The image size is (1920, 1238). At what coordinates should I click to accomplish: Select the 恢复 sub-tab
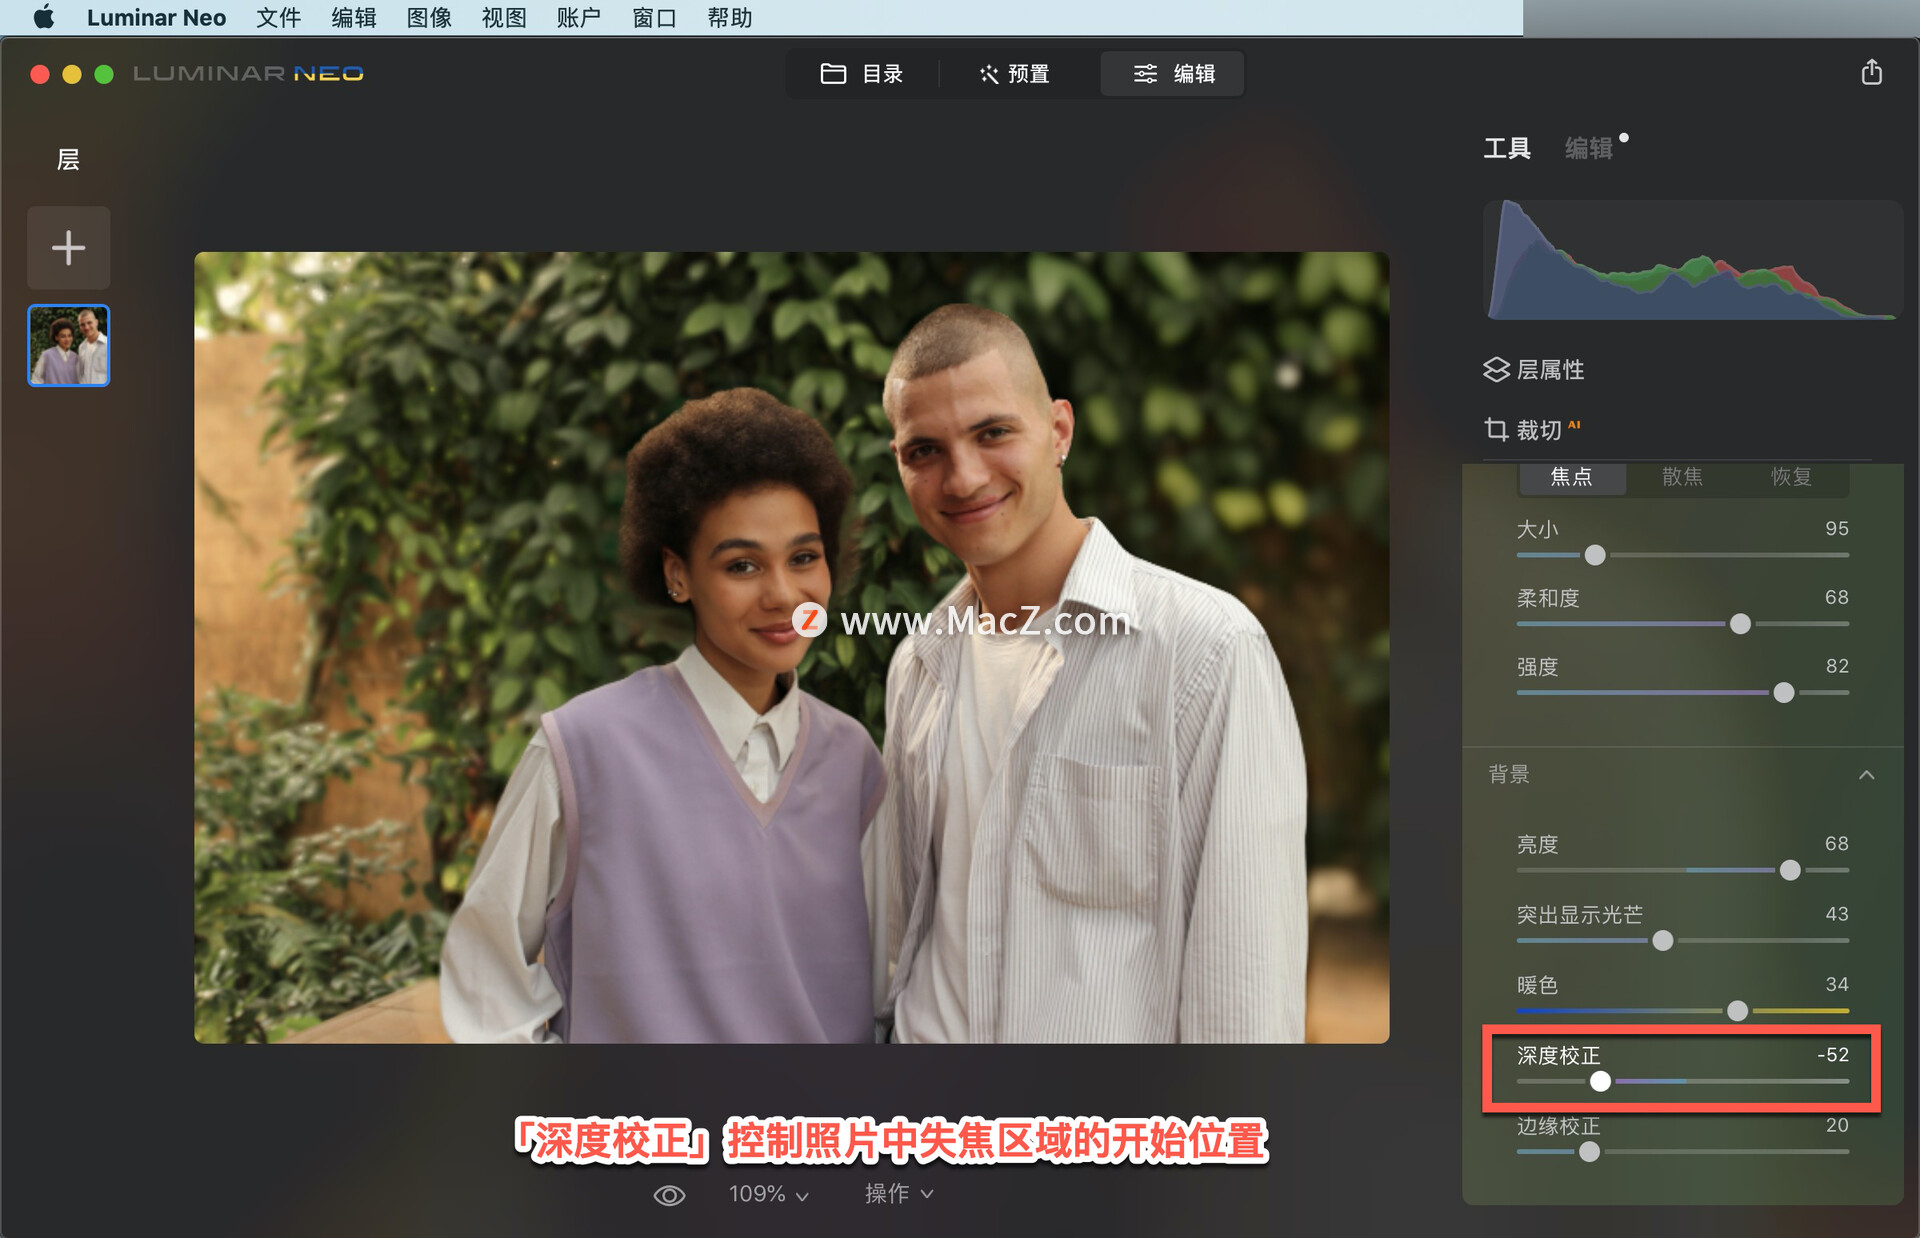[x=1791, y=476]
